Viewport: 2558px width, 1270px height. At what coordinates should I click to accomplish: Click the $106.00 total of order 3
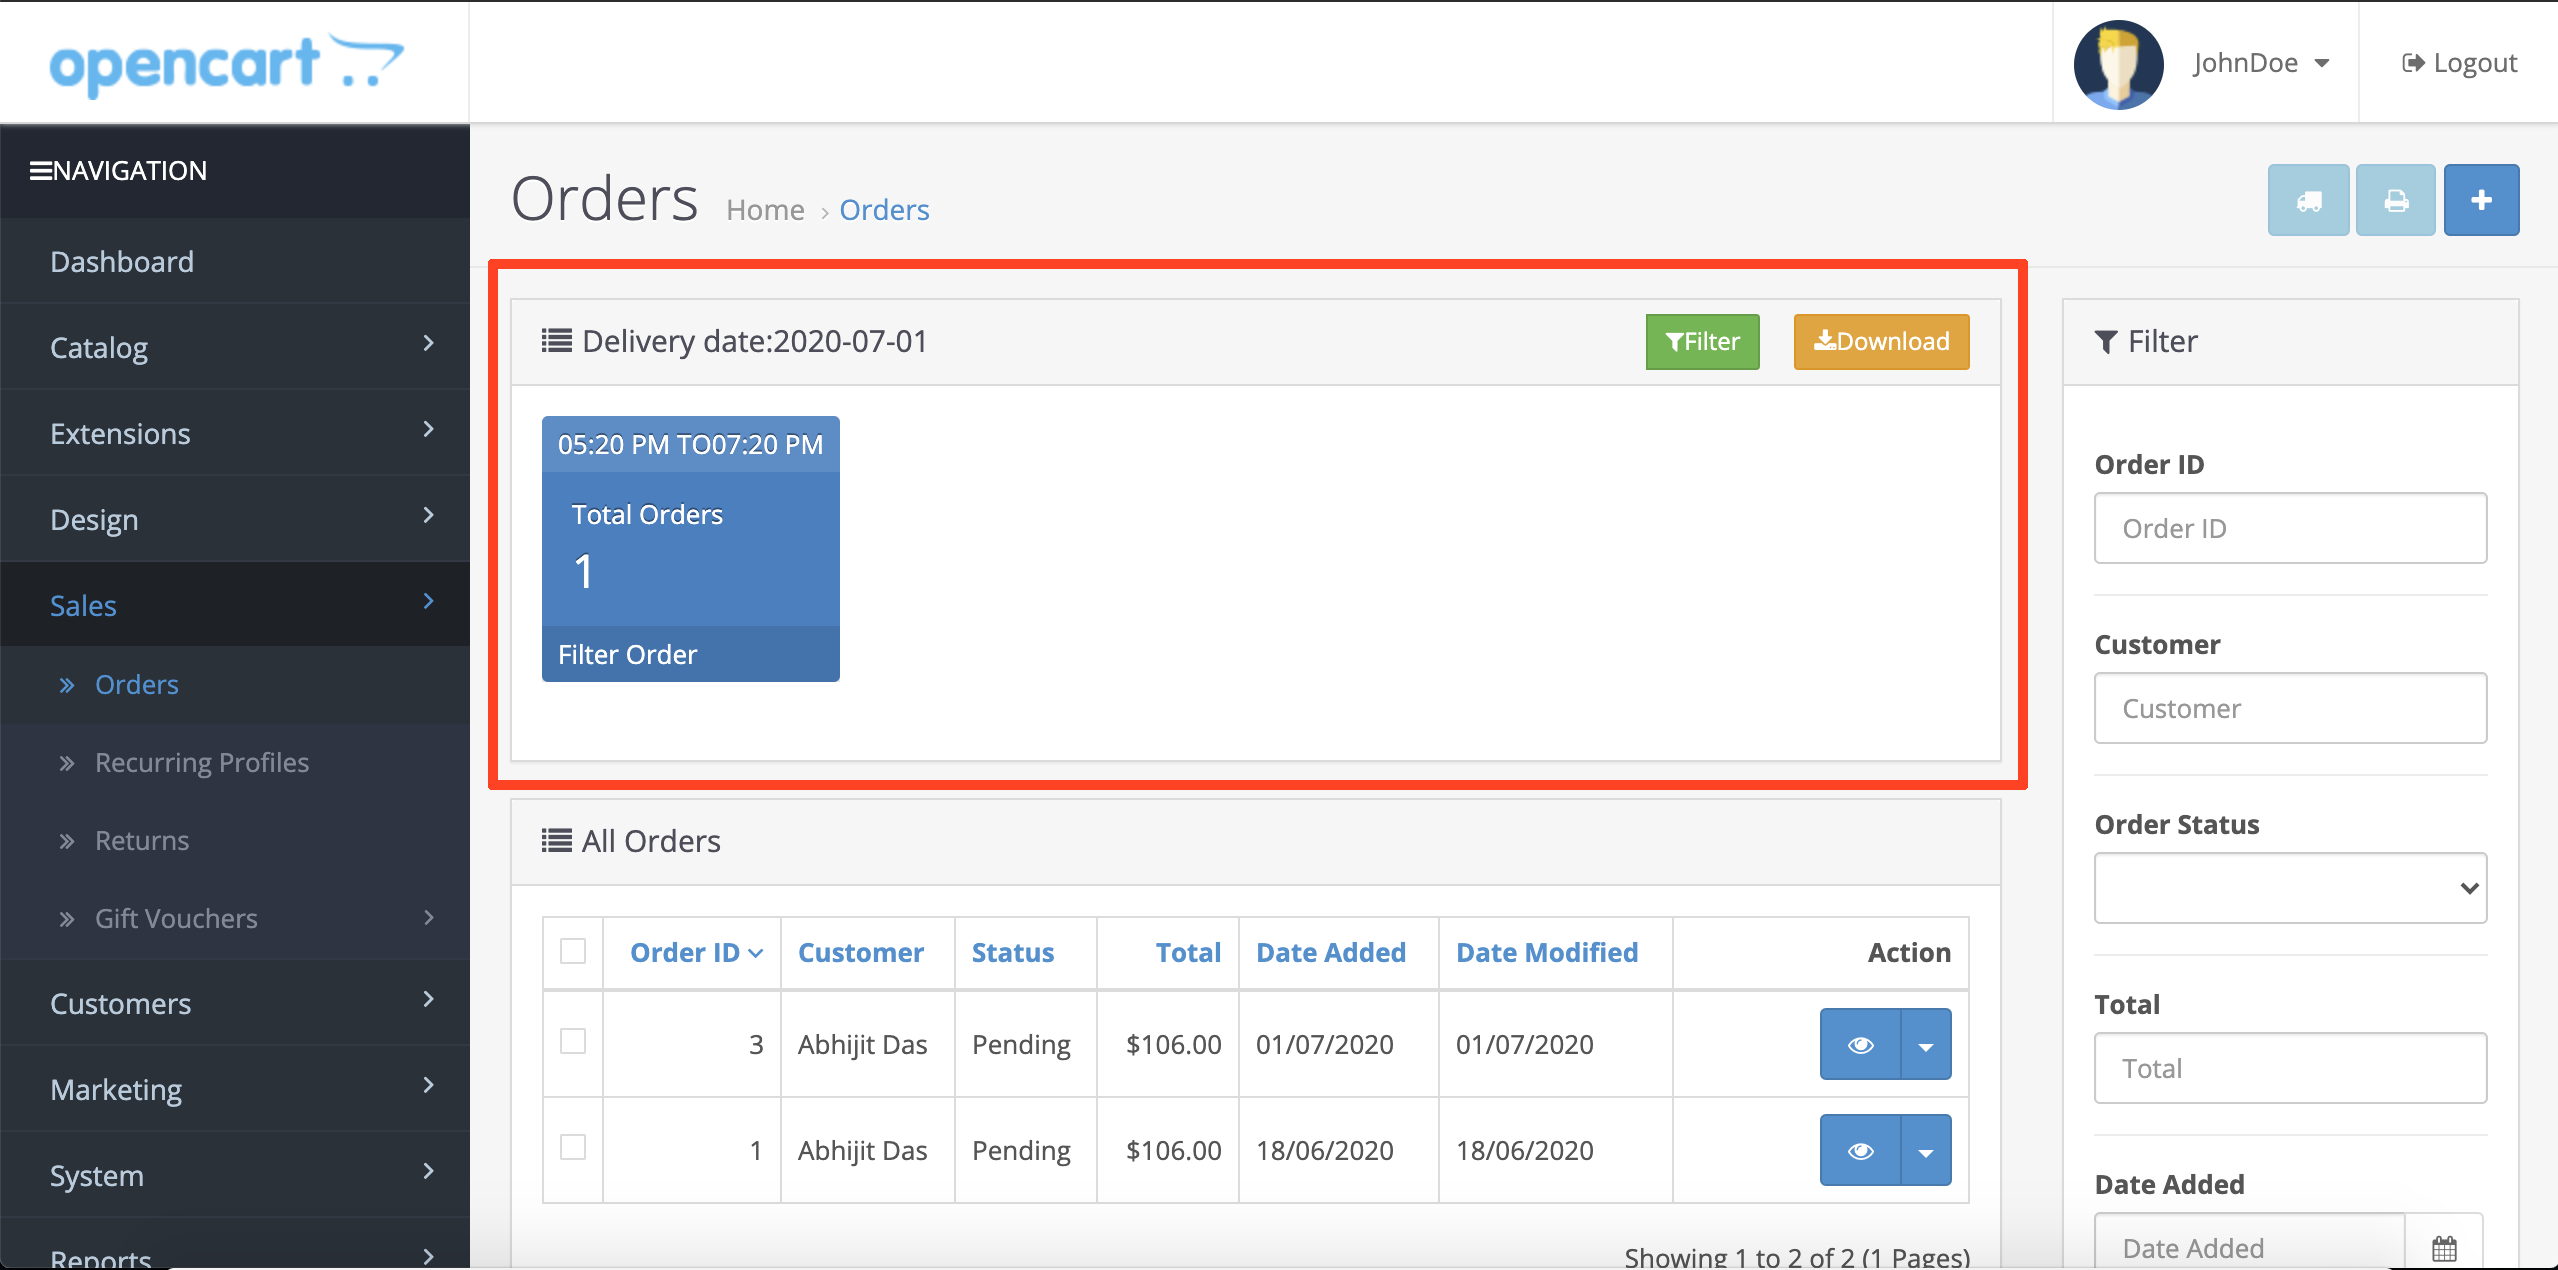click(1173, 1045)
